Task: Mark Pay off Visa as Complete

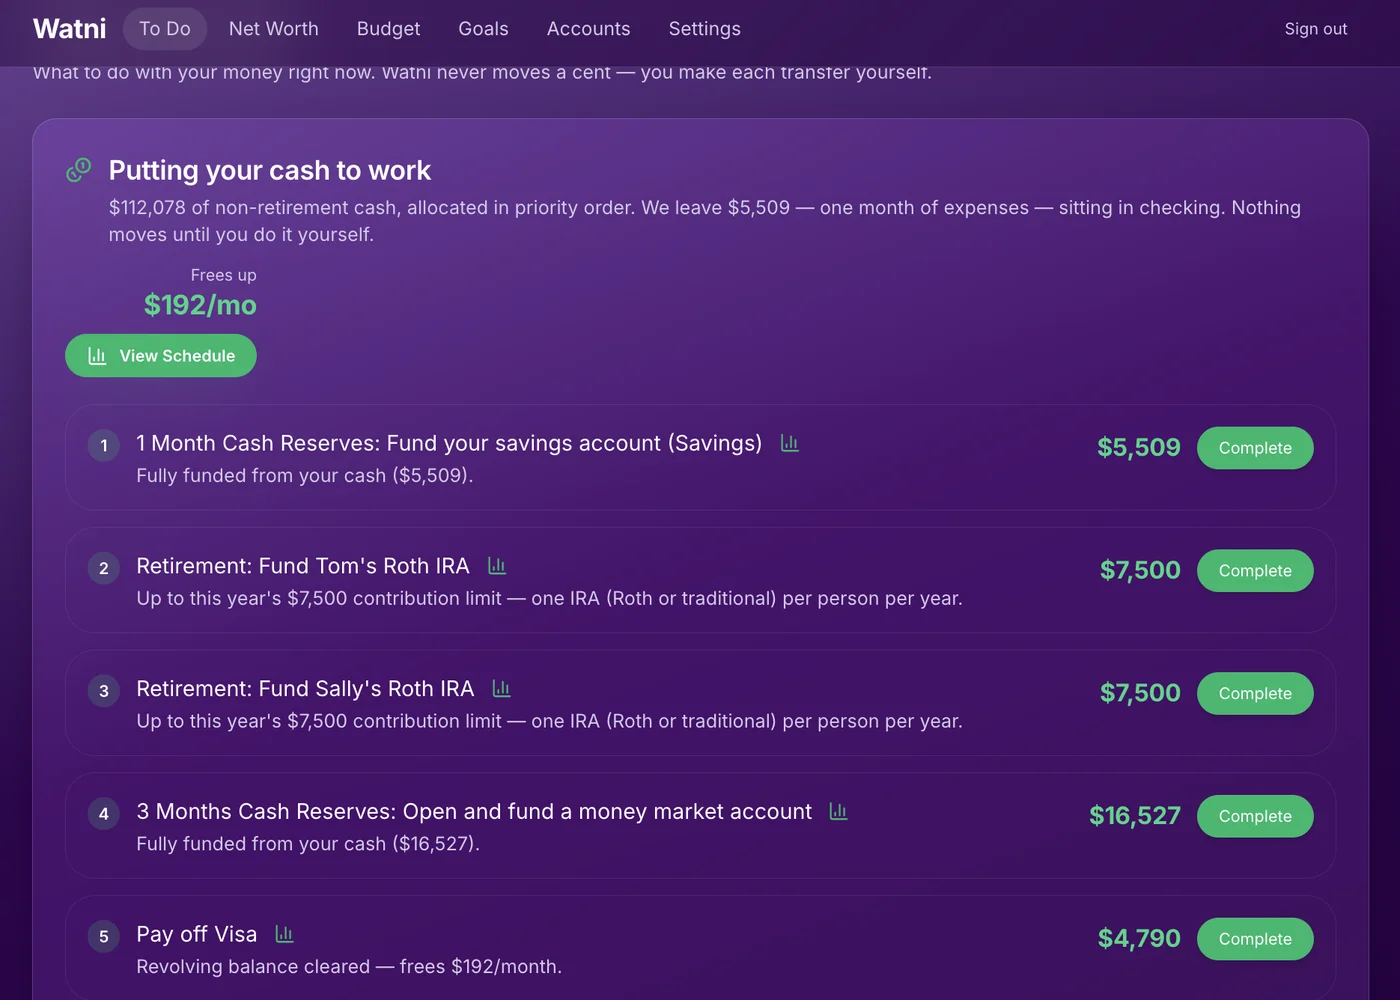Action: [x=1255, y=939]
